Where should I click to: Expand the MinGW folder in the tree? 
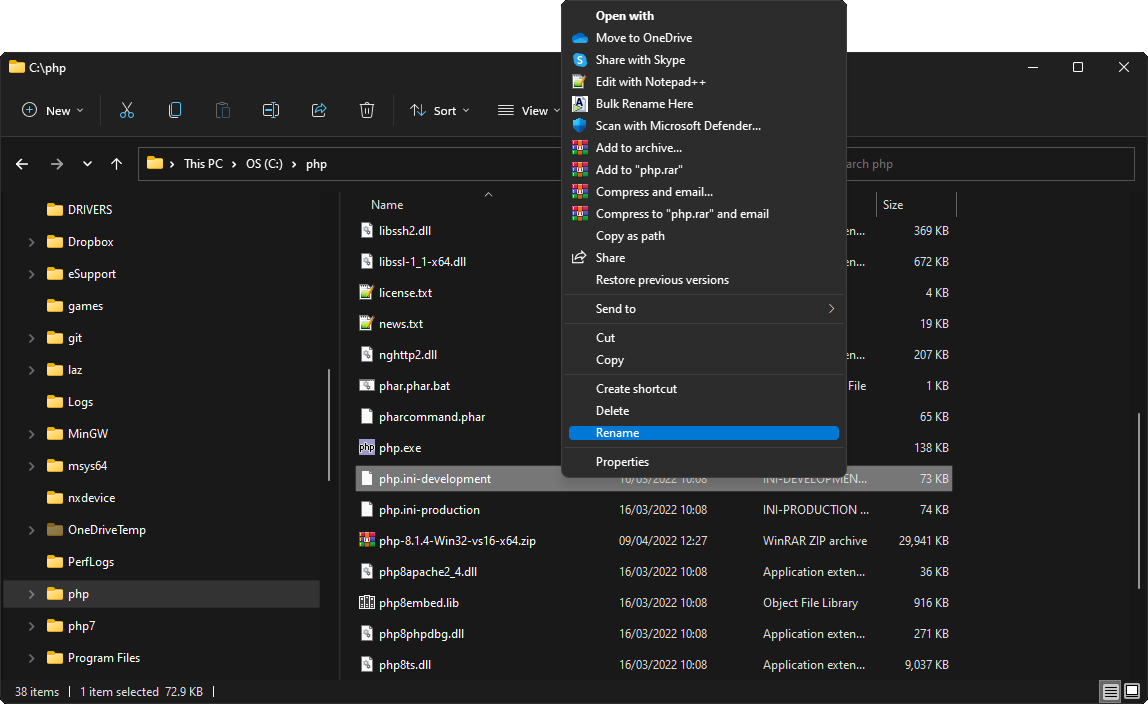pos(31,434)
